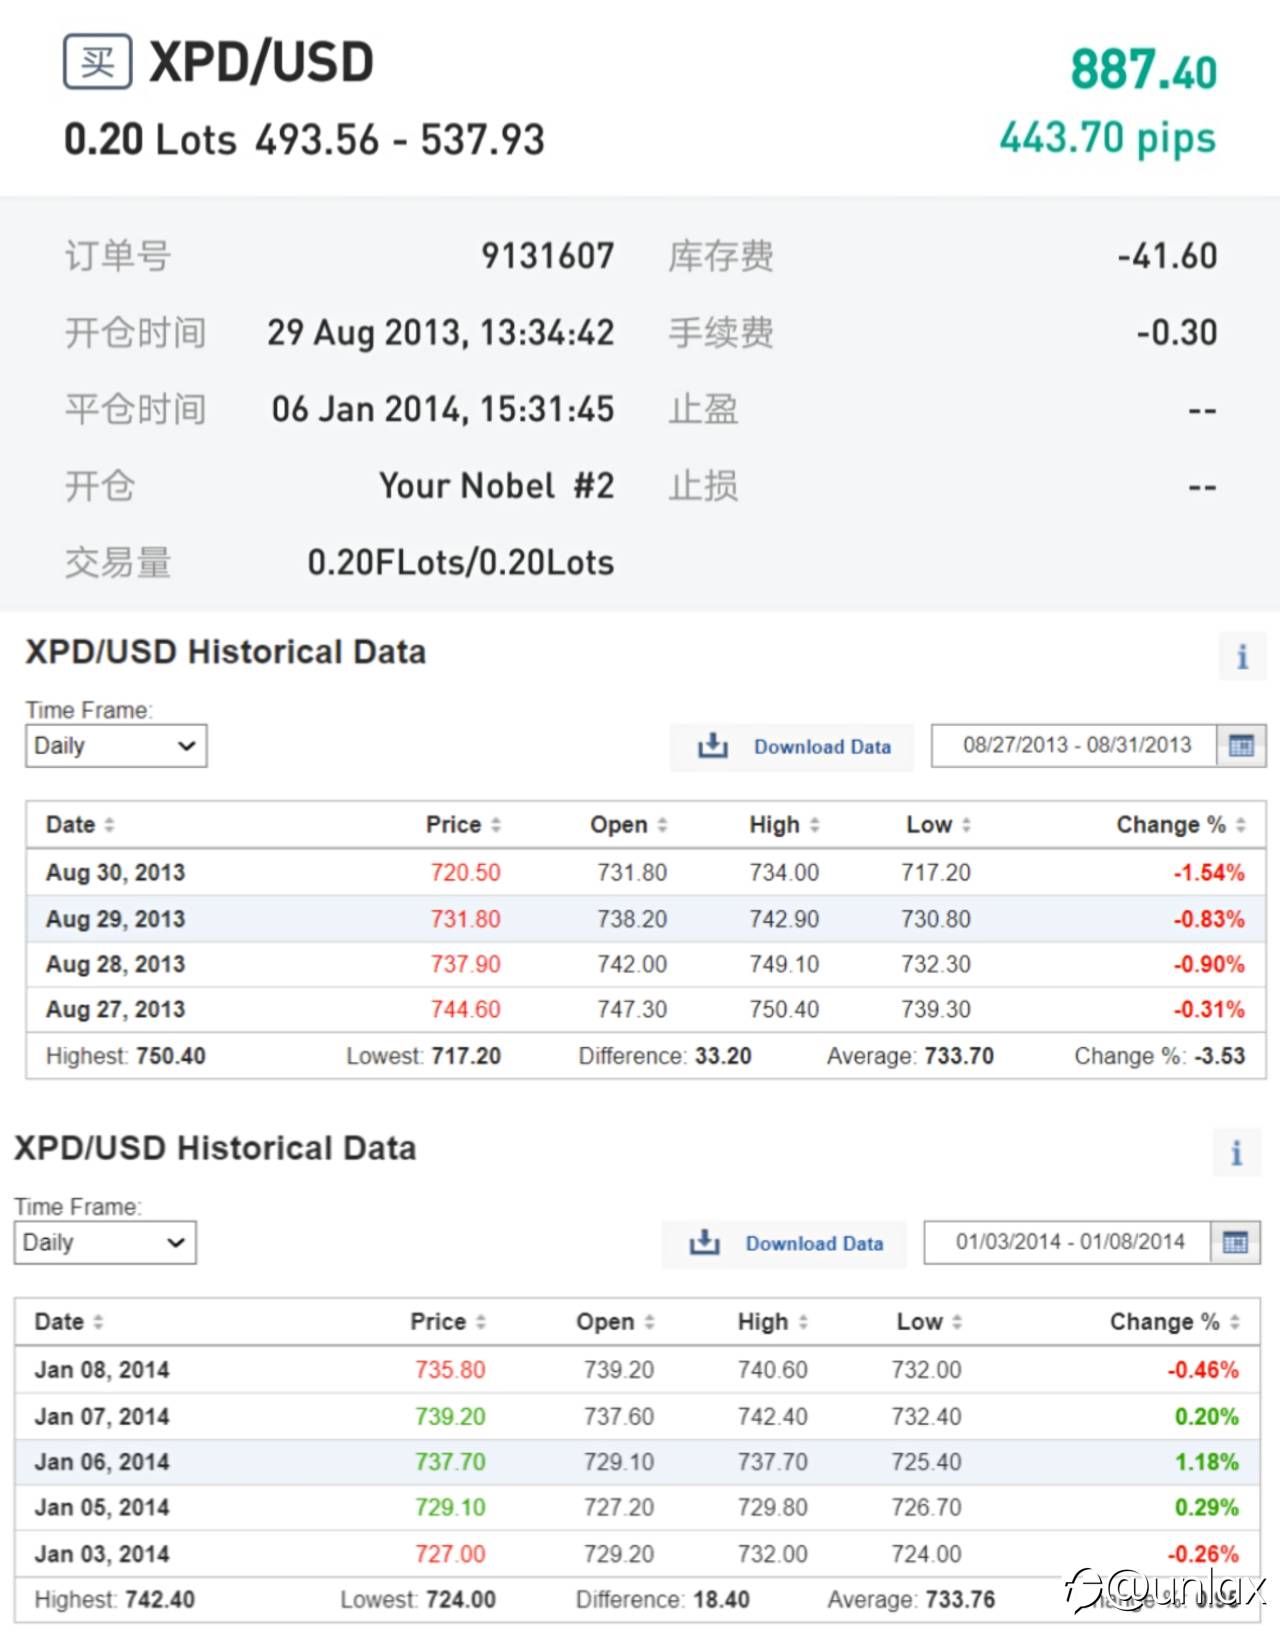The width and height of the screenshot is (1280, 1650).
Task: Click price value 737.70 for Jan 06
Action: pos(450,1462)
